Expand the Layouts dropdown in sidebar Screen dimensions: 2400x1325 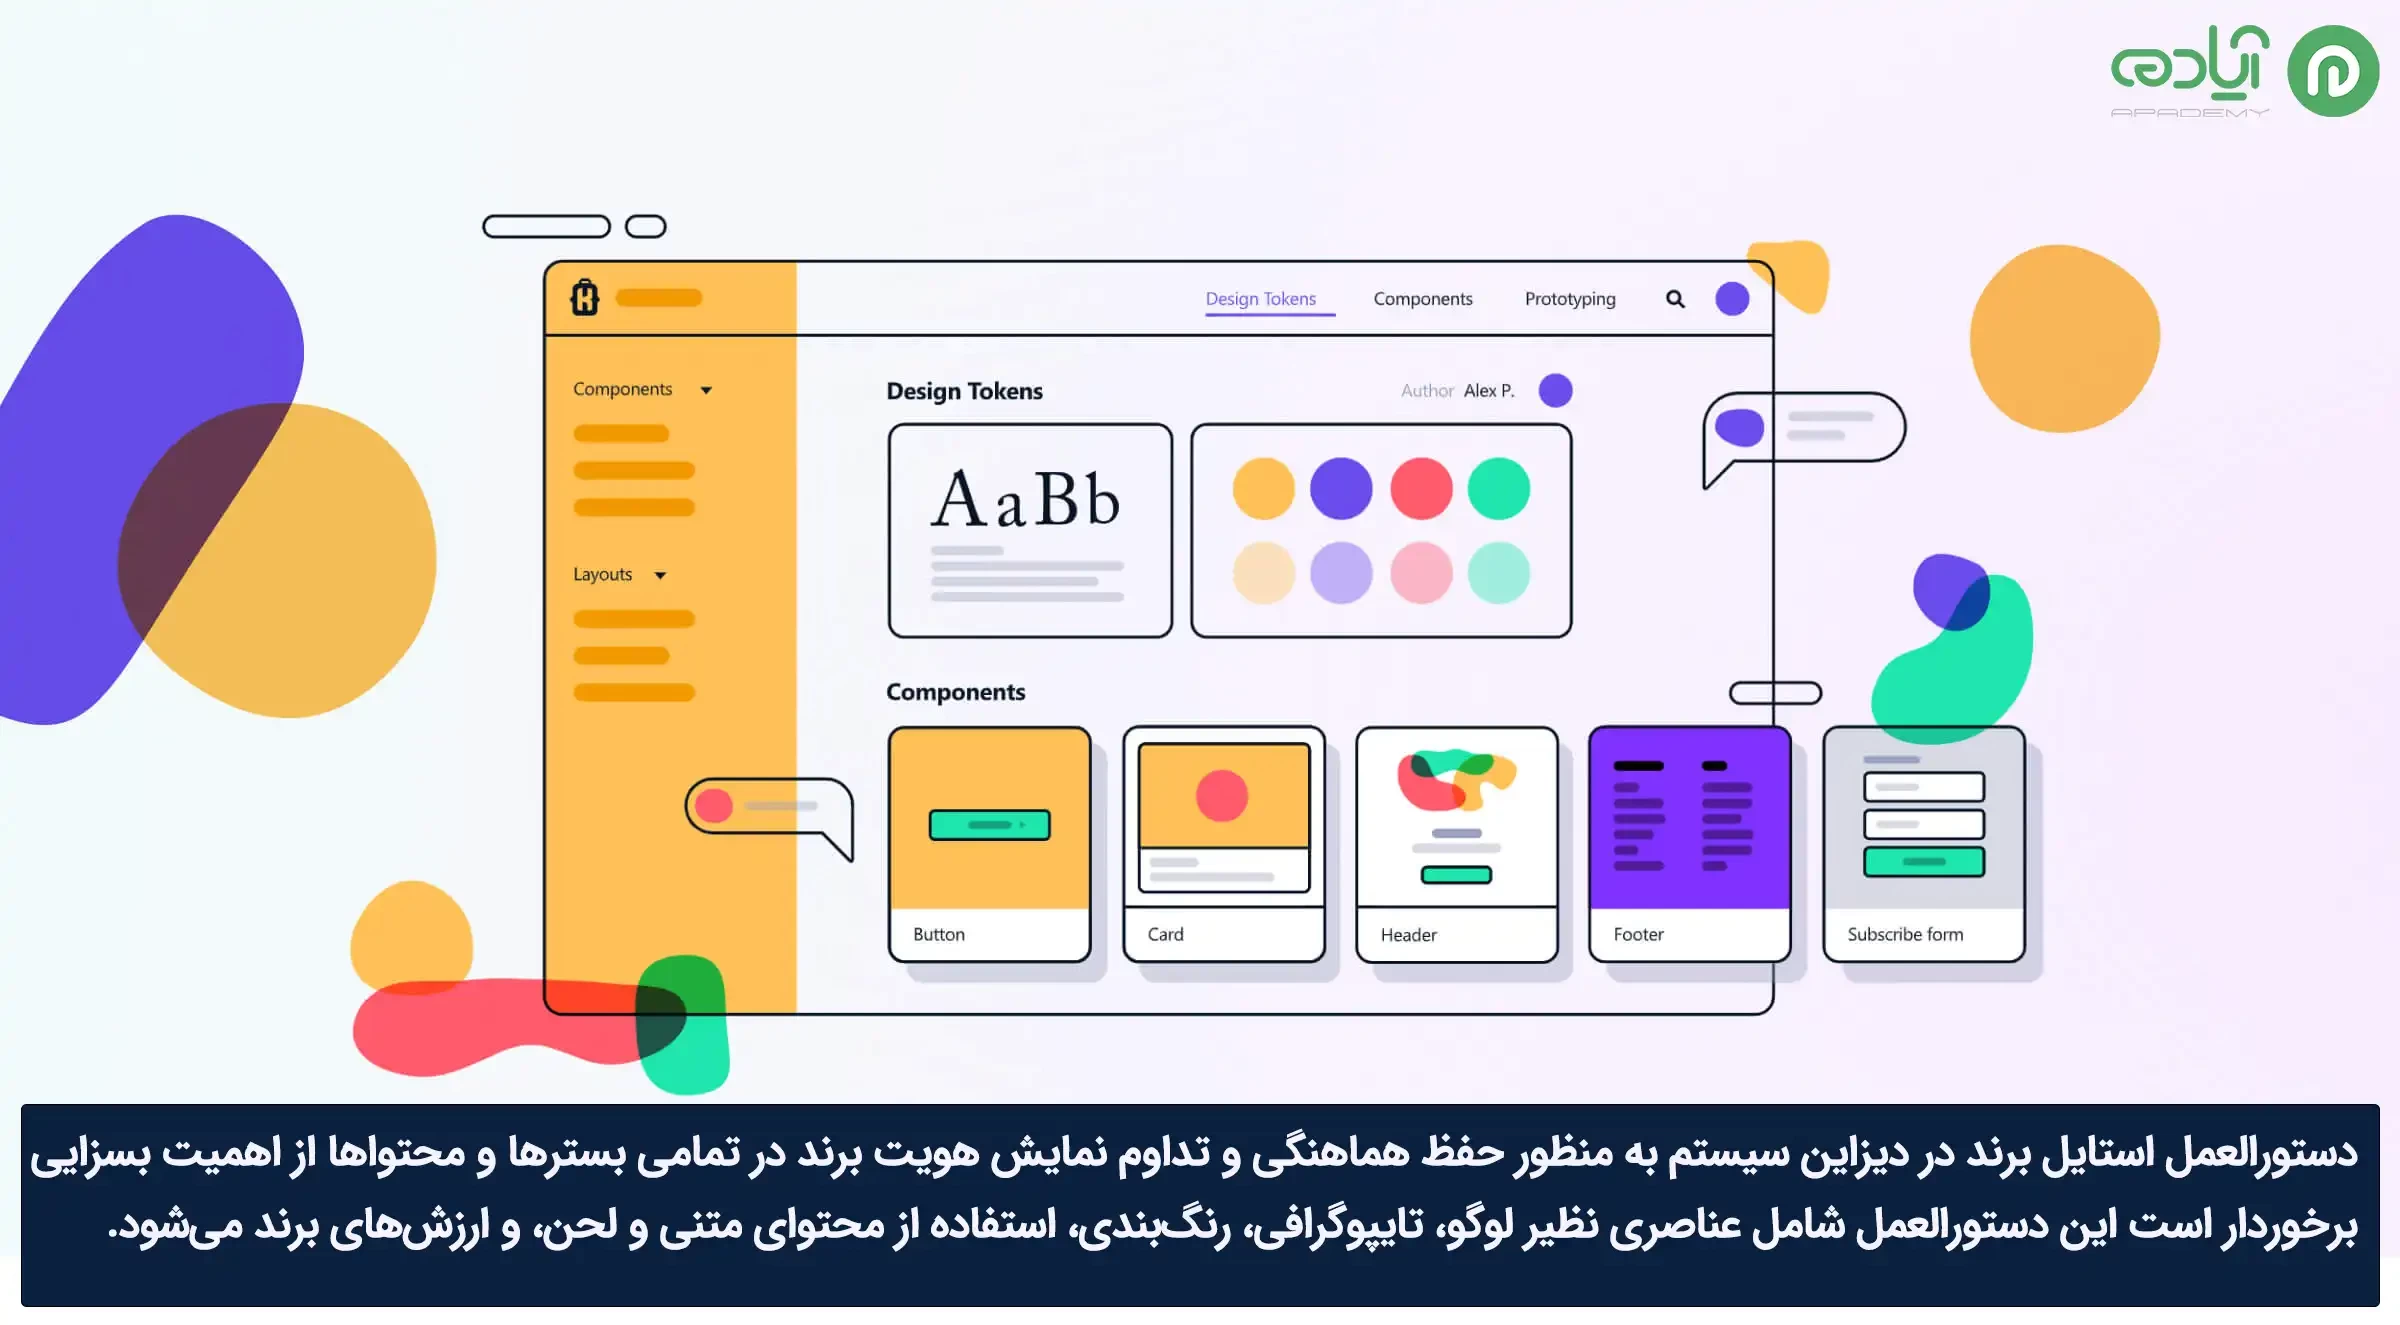pos(661,574)
